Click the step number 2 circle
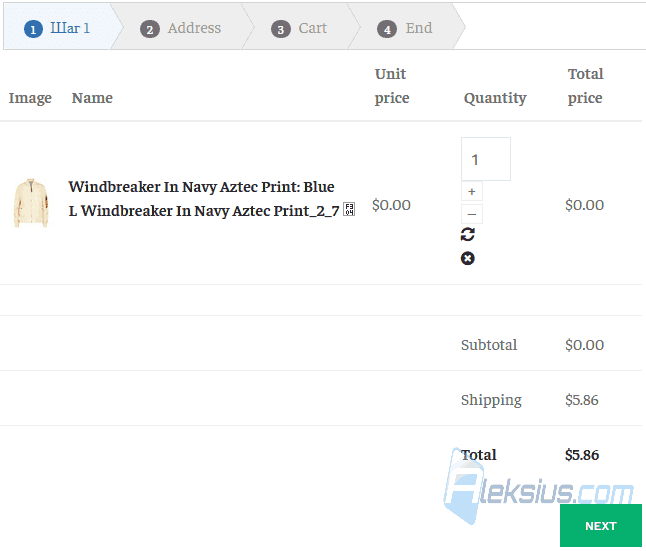 point(150,29)
